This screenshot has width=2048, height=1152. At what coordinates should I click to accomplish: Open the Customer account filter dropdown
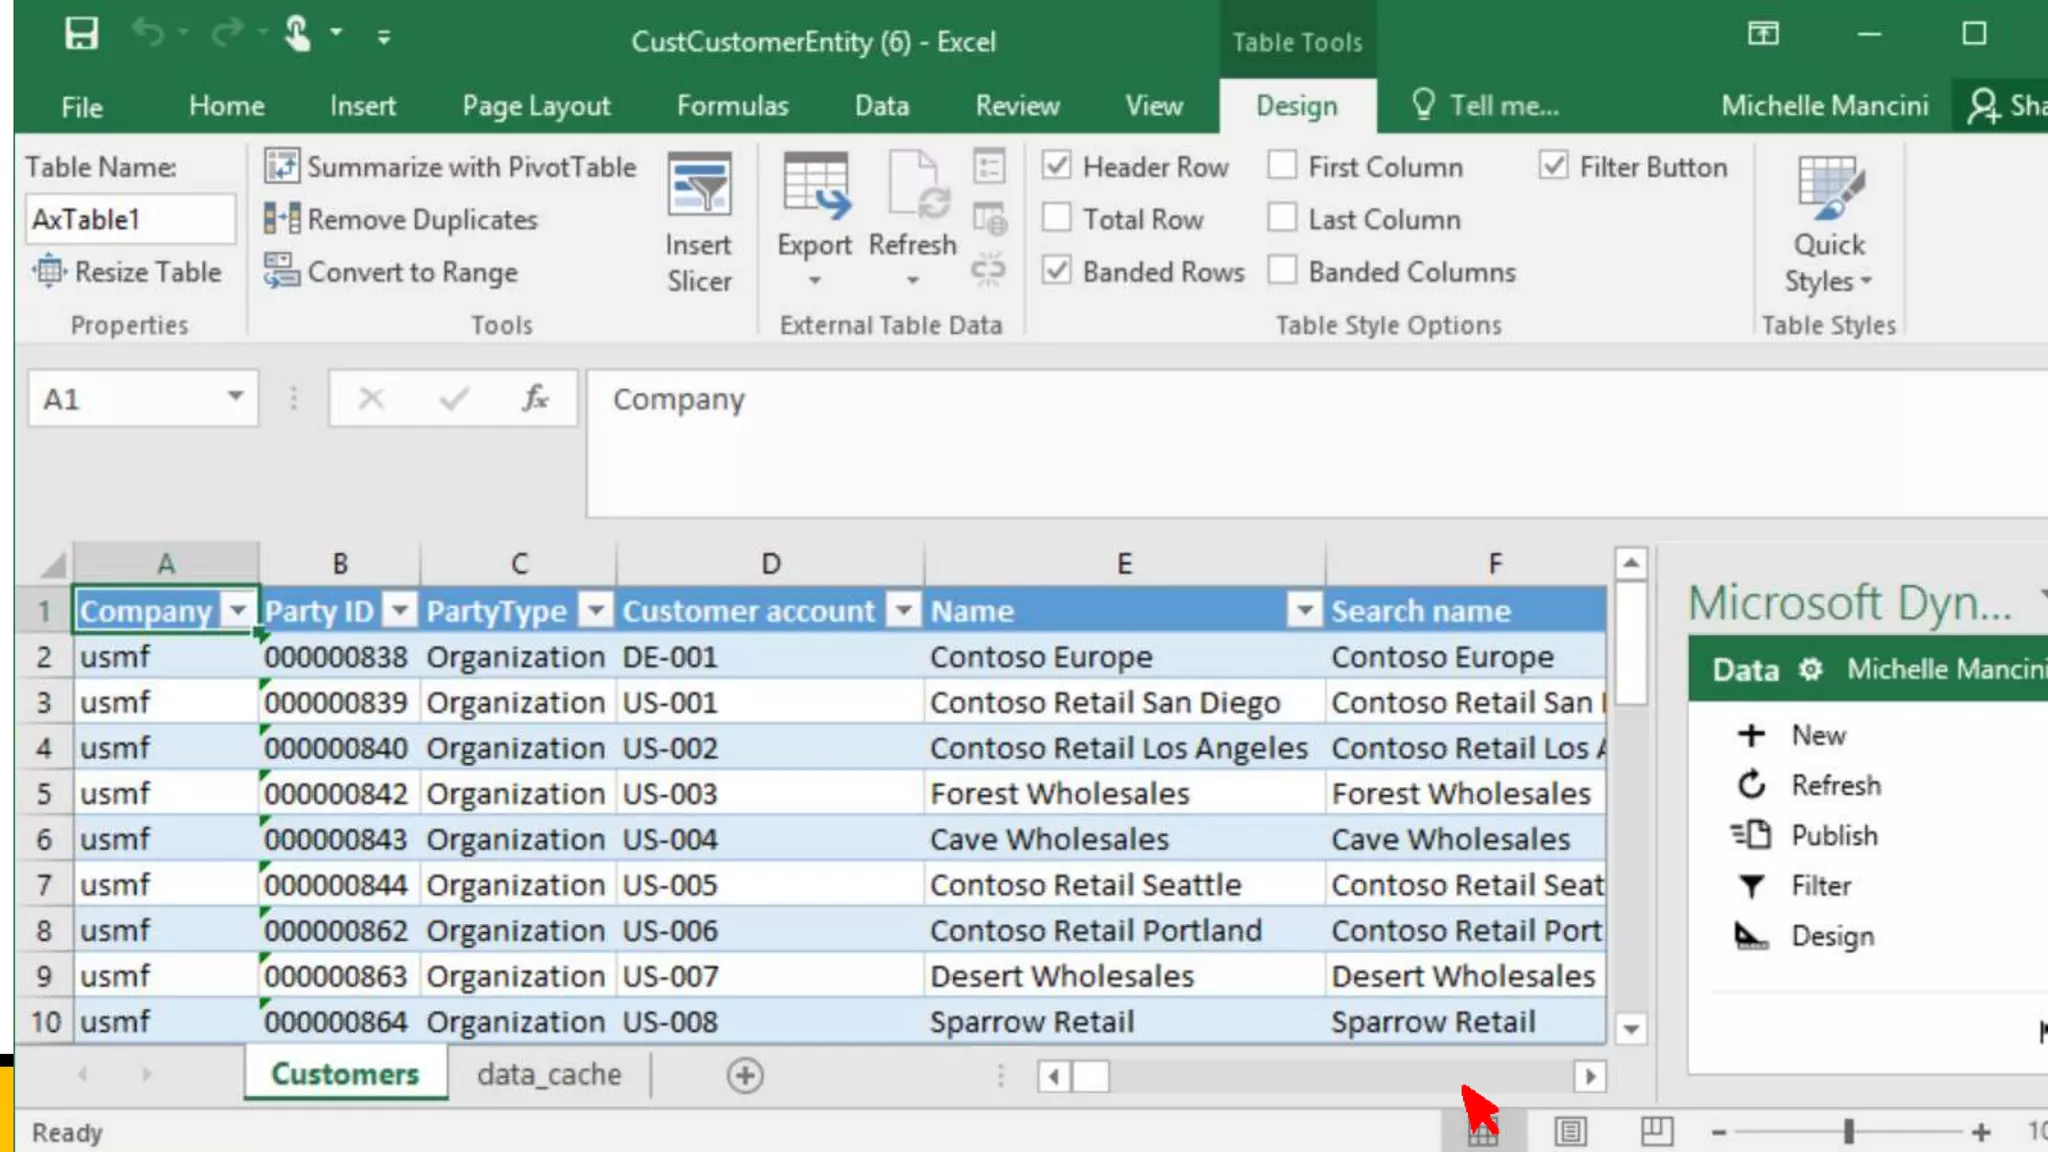(x=904, y=610)
